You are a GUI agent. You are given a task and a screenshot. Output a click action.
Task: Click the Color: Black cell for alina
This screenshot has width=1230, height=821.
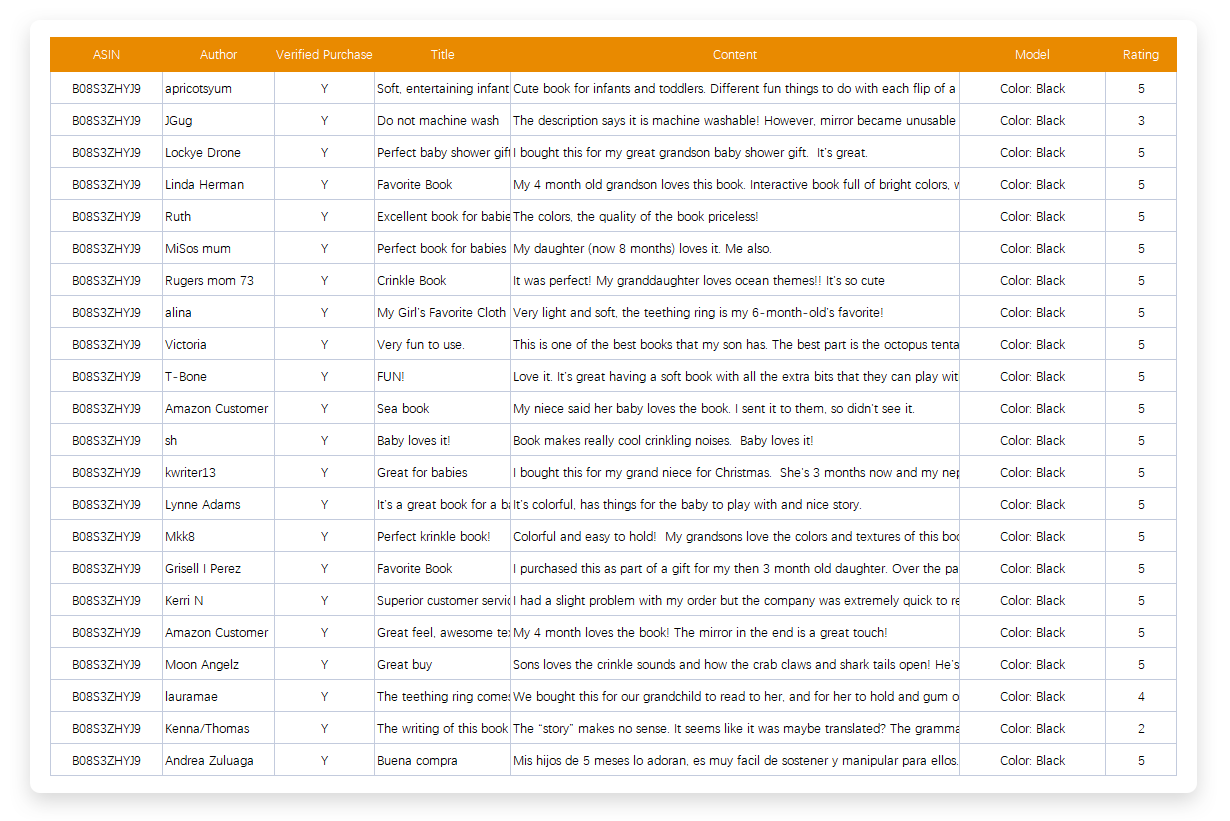(1032, 312)
